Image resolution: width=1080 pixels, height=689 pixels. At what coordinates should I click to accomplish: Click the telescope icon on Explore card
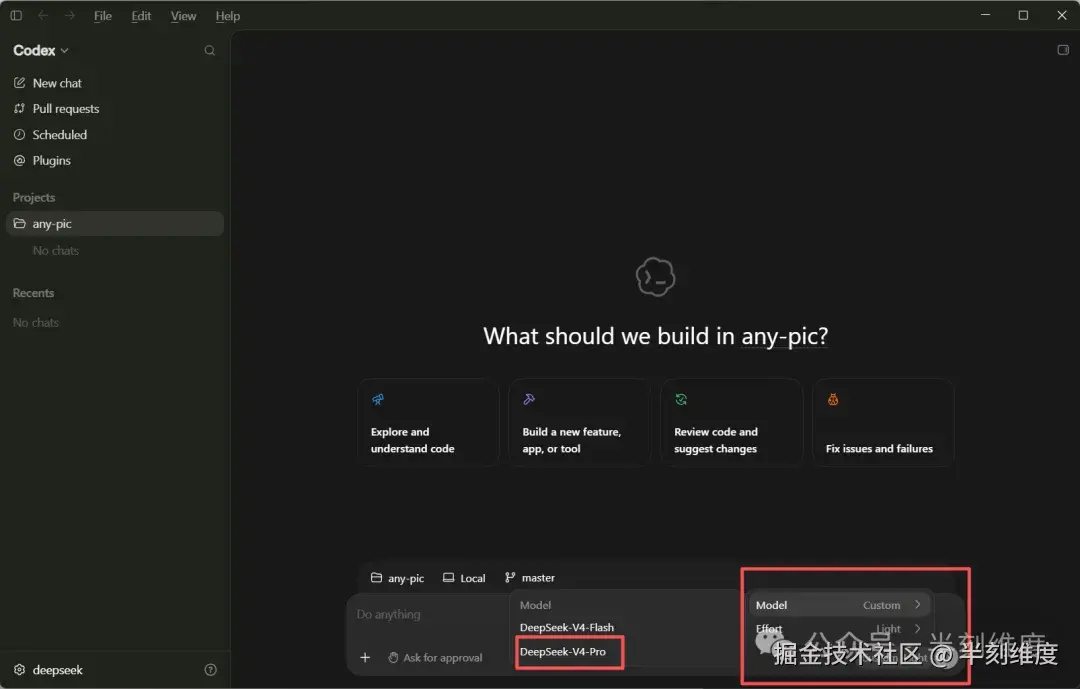coord(377,400)
